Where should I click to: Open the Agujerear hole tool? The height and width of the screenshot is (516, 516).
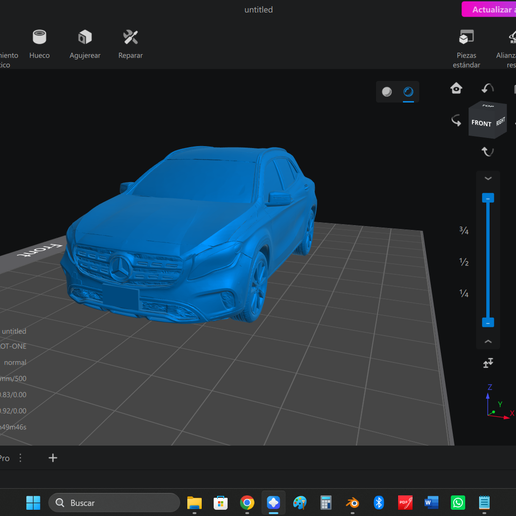(x=85, y=44)
